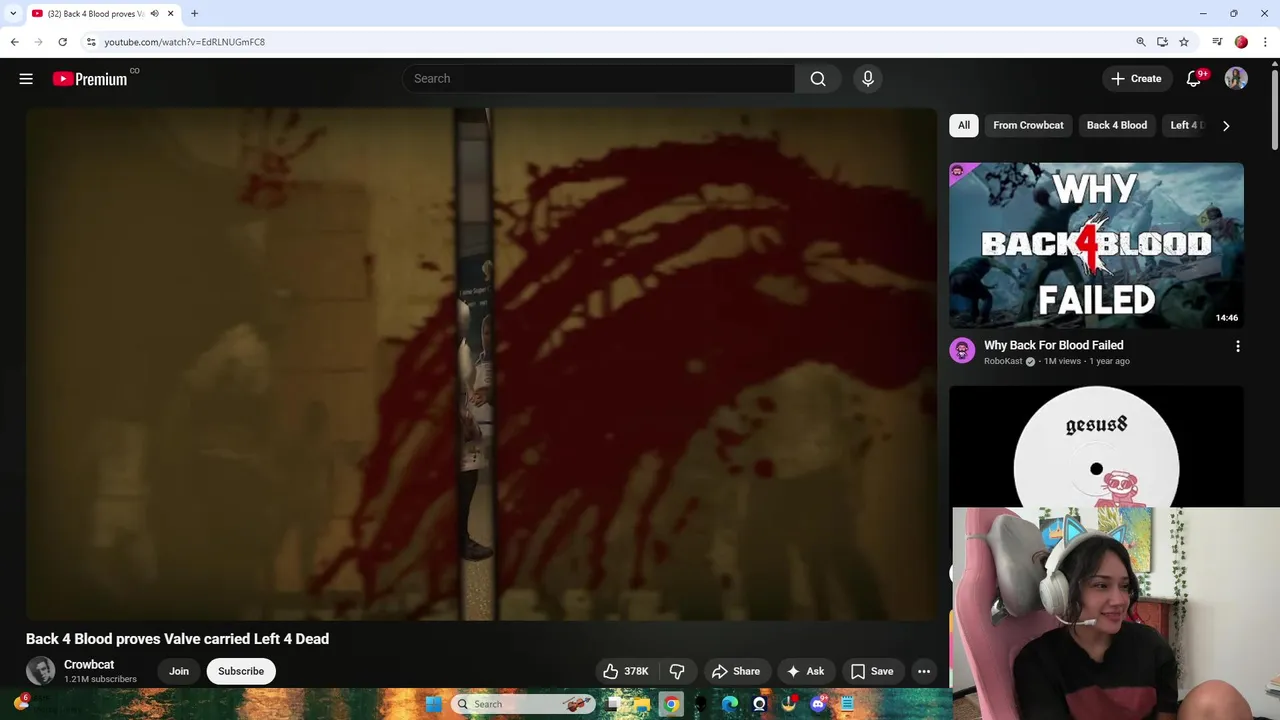Join the Crowbcat channel
The image size is (1280, 720).
coord(179,671)
